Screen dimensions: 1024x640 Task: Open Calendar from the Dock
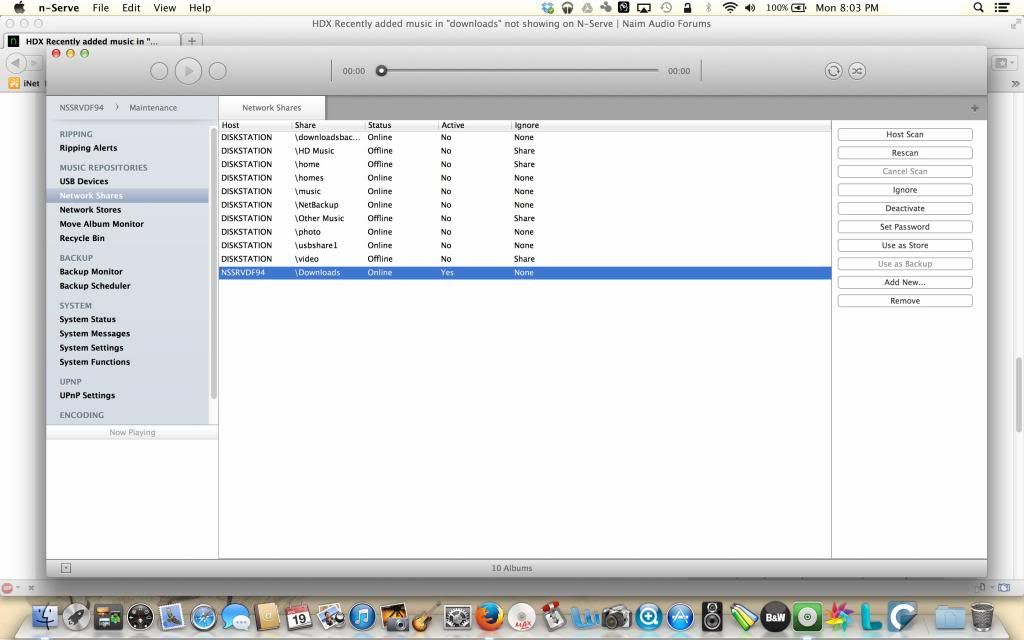tap(298, 616)
